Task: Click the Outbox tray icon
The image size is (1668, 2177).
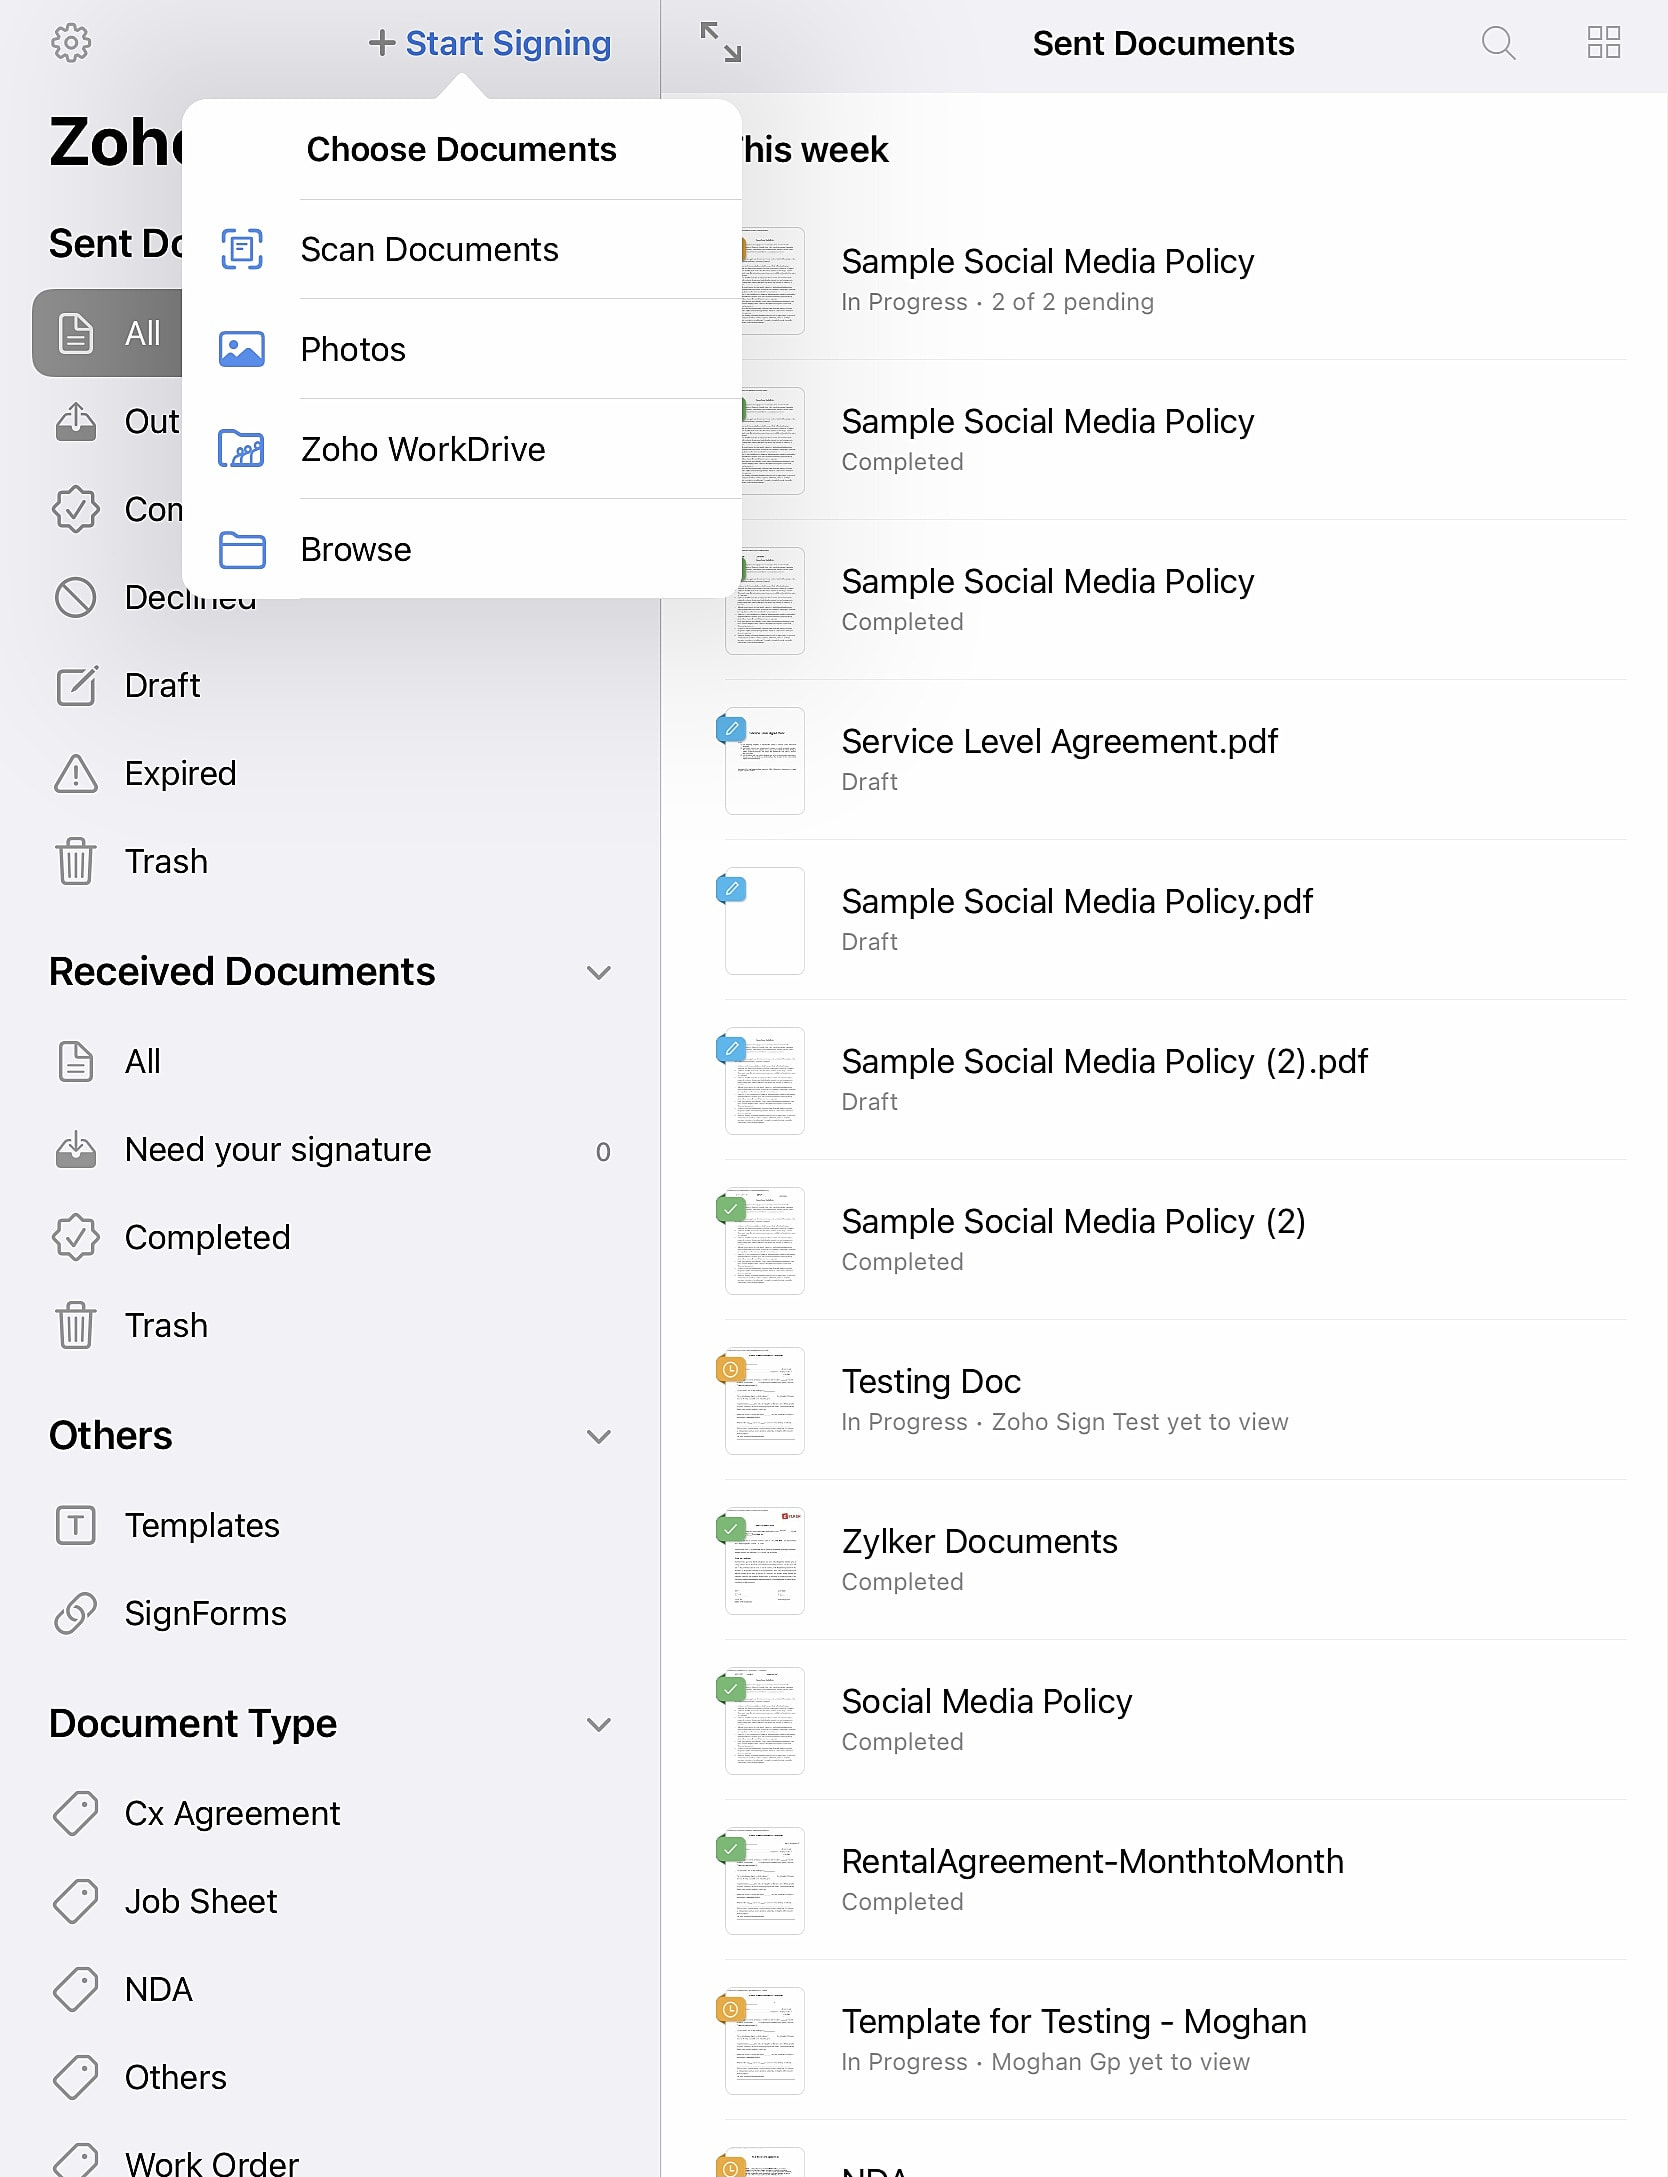Action: coord(76,421)
